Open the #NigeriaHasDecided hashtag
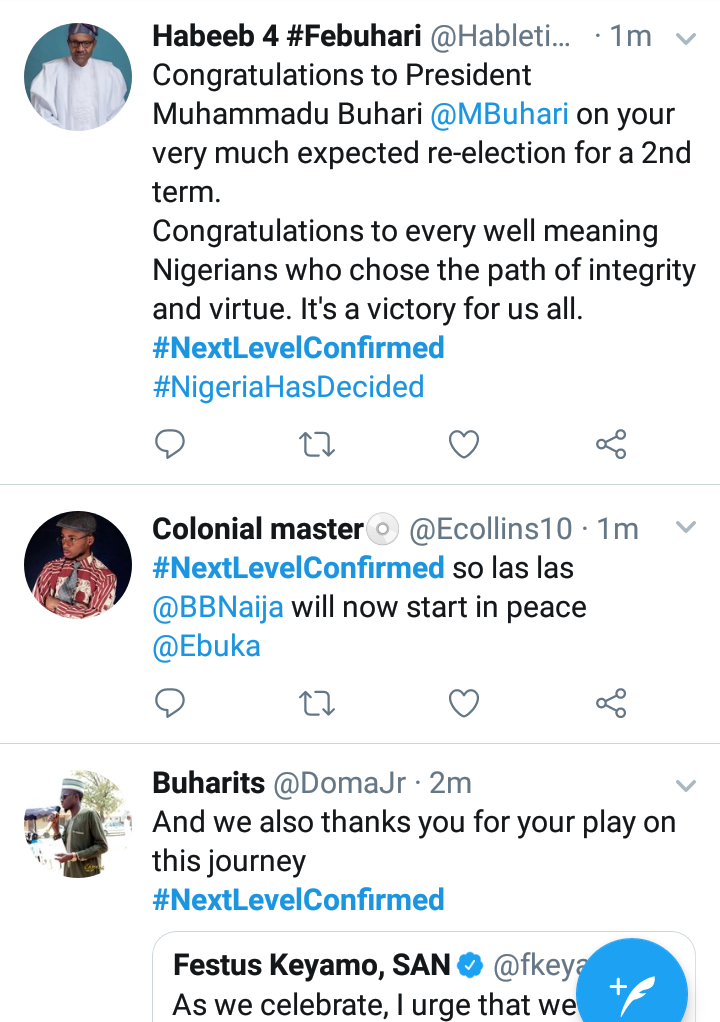720x1022 pixels. 288,386
